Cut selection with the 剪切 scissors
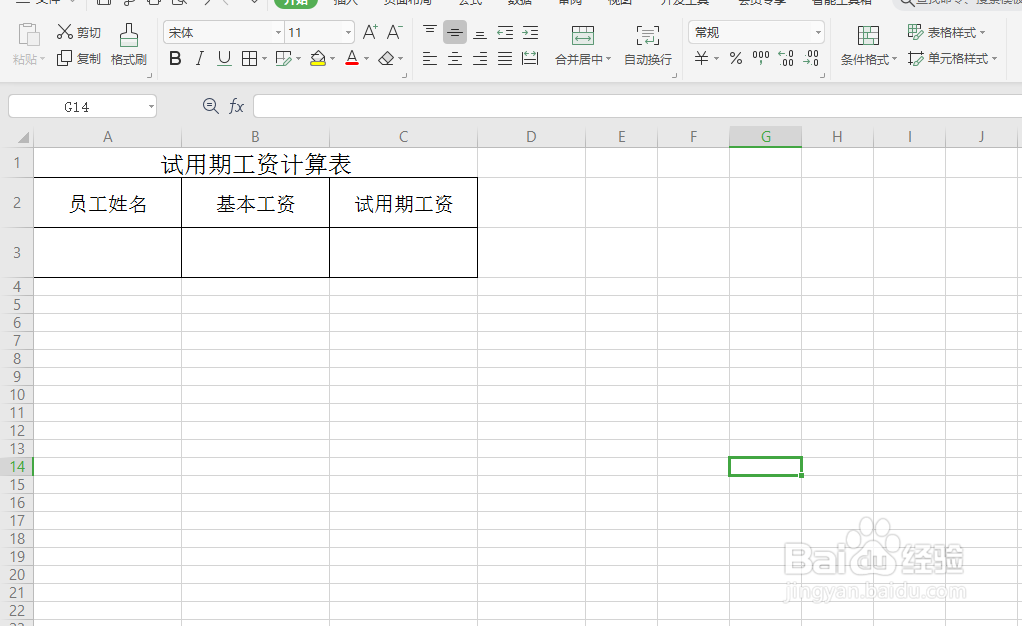This screenshot has width=1022, height=626. point(79,32)
